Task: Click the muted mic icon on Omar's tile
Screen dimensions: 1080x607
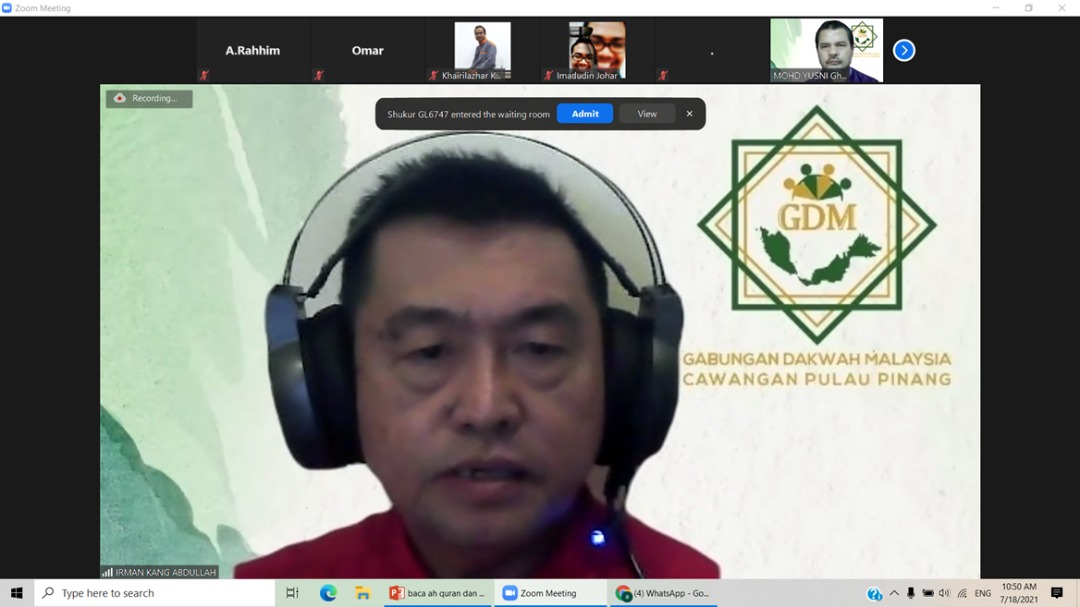Action: pyautogui.click(x=318, y=74)
